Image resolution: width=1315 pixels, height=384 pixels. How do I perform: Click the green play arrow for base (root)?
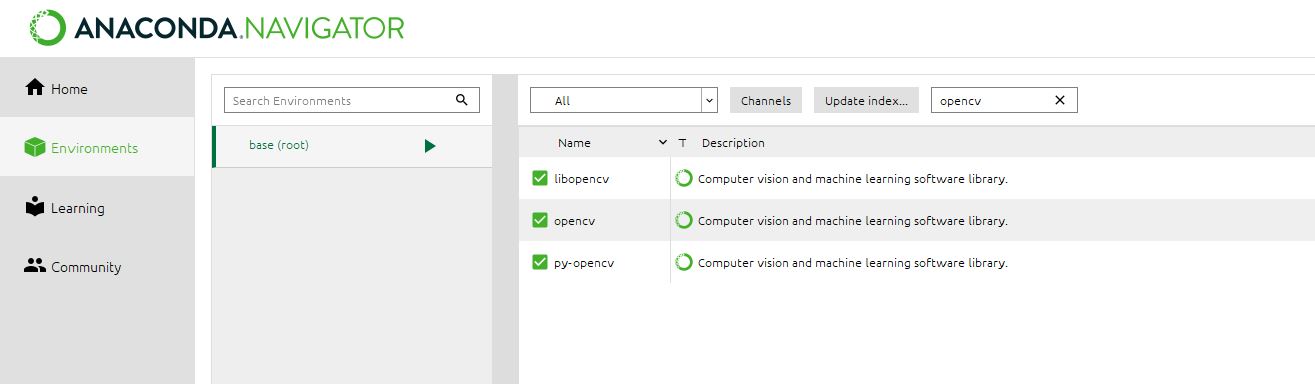click(430, 146)
